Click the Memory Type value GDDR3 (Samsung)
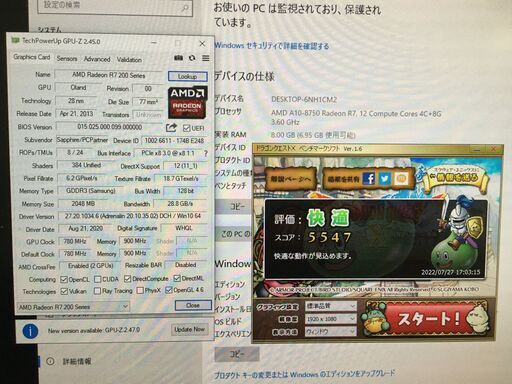The image size is (512, 384). pyautogui.click(x=90, y=191)
